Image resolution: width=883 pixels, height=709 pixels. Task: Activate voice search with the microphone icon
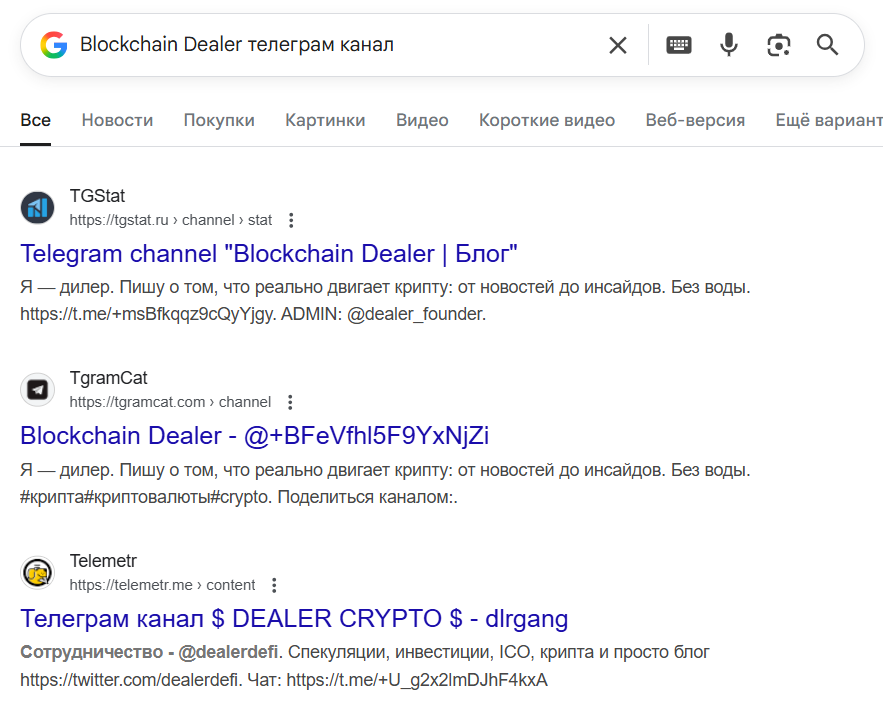[x=728, y=44]
